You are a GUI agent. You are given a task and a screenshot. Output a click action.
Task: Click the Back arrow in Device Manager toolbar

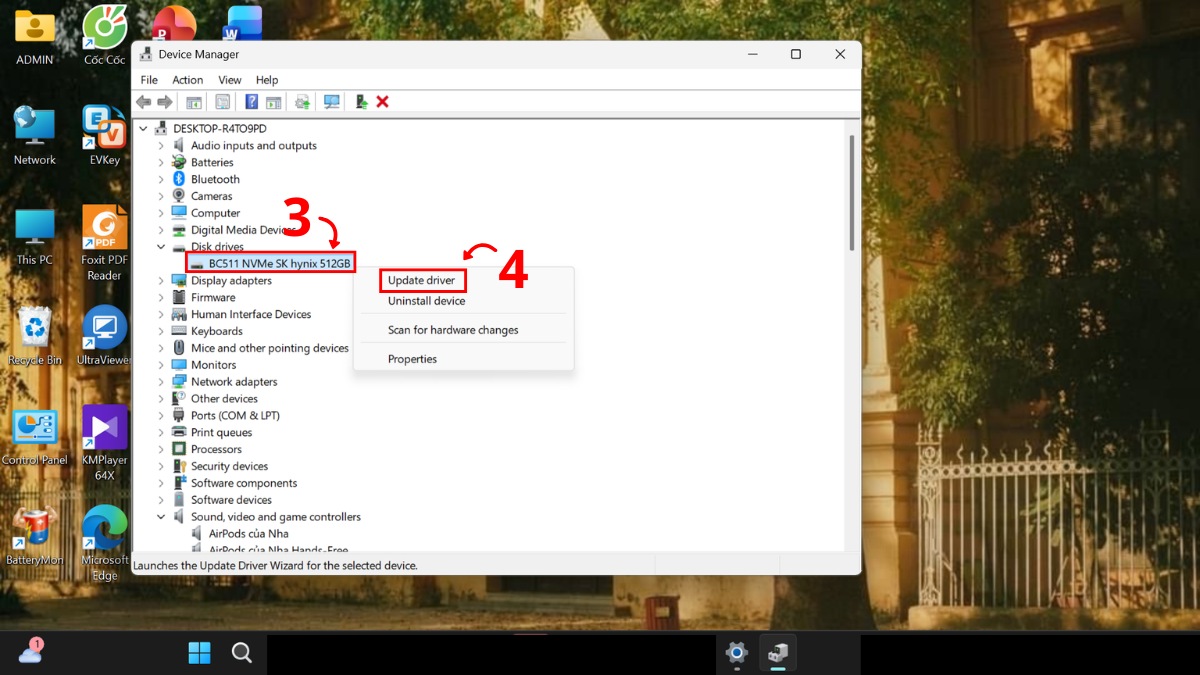tap(144, 102)
